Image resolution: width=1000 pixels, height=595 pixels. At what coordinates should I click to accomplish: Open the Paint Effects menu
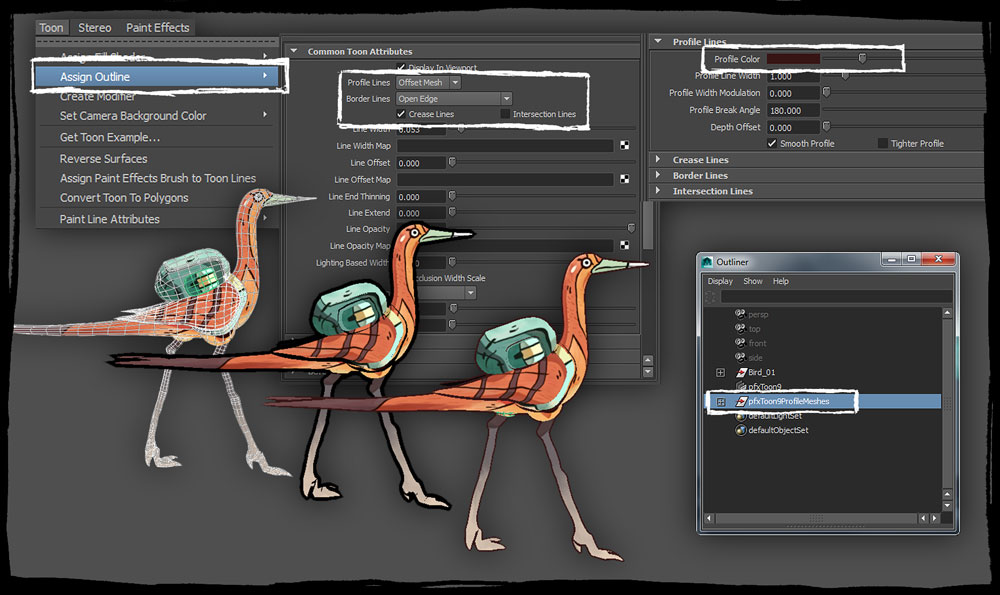158,27
